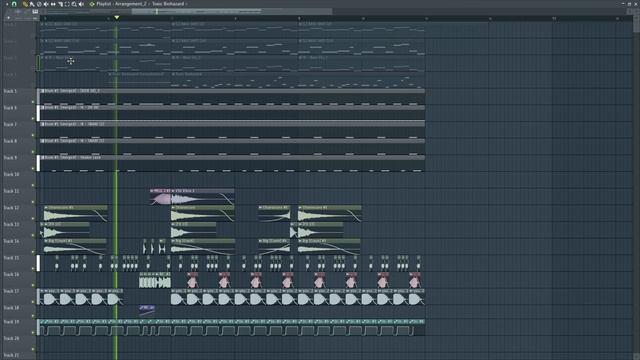This screenshot has width=640, height=360.
Task: Open the clip menu of Track 8 pattern
Action: coord(42,141)
